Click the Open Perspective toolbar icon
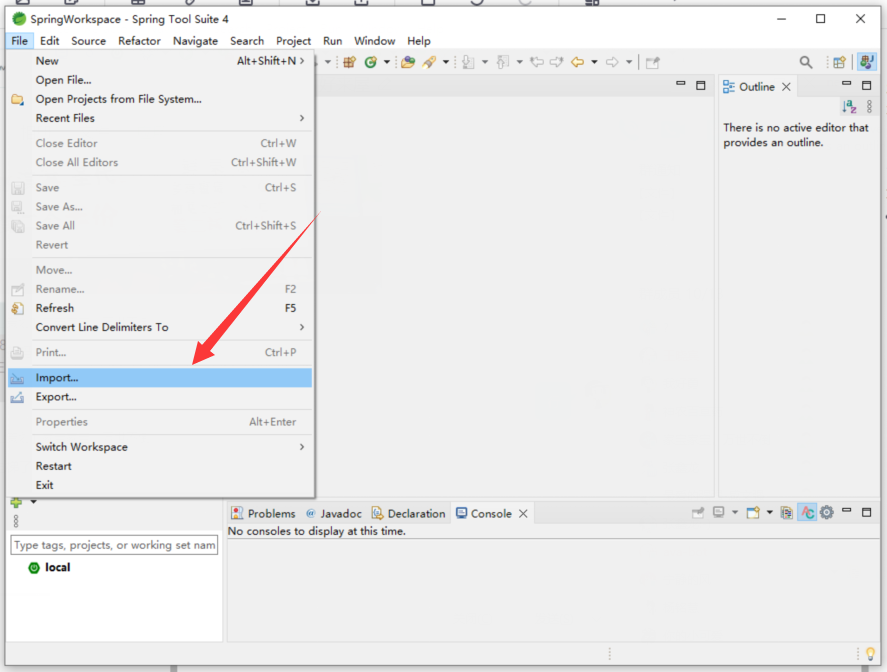 click(839, 62)
